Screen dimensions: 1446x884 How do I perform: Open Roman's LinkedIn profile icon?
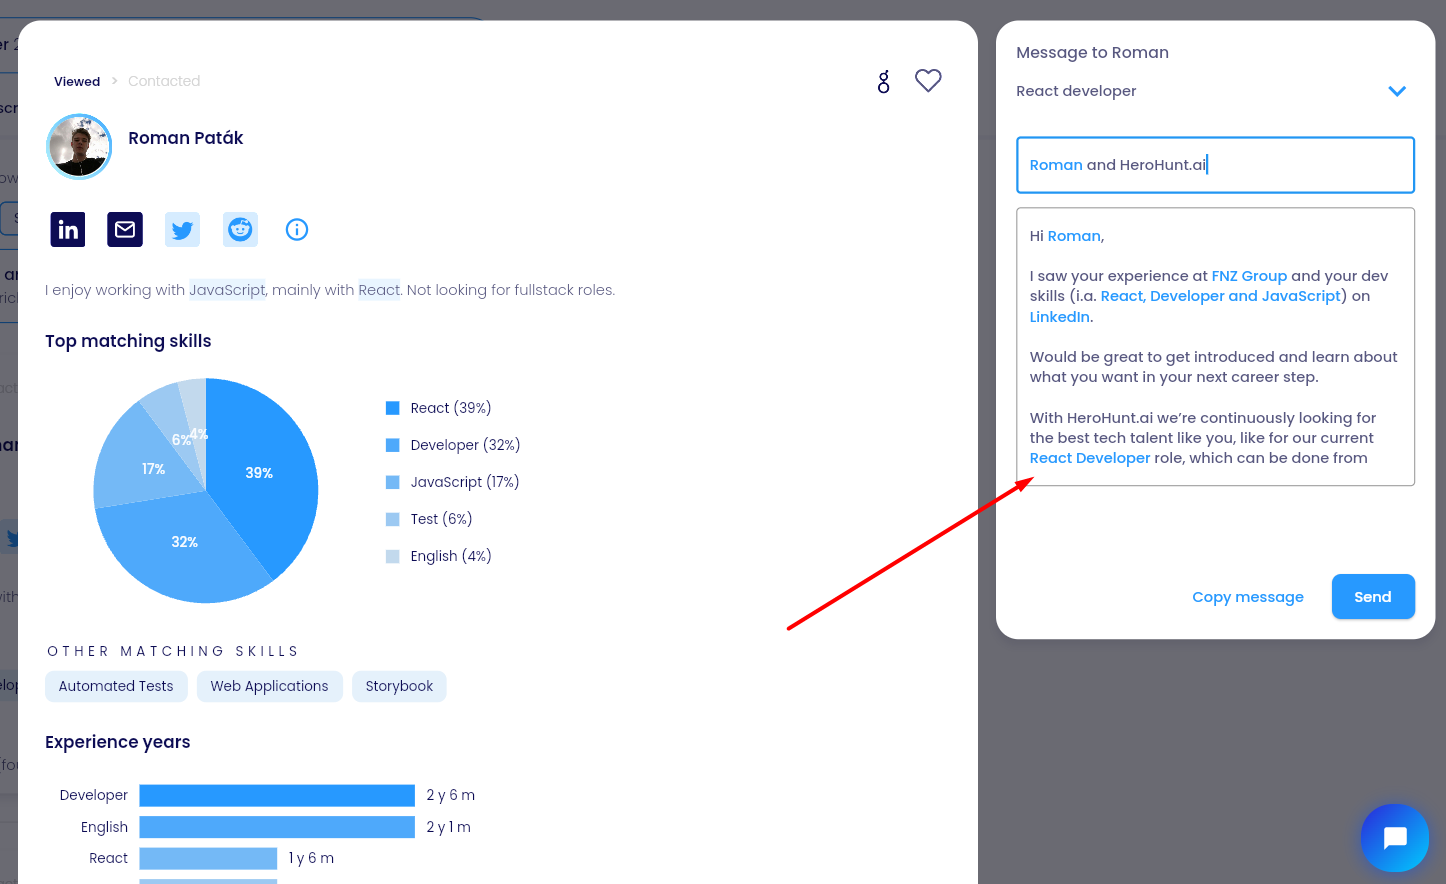[68, 230]
